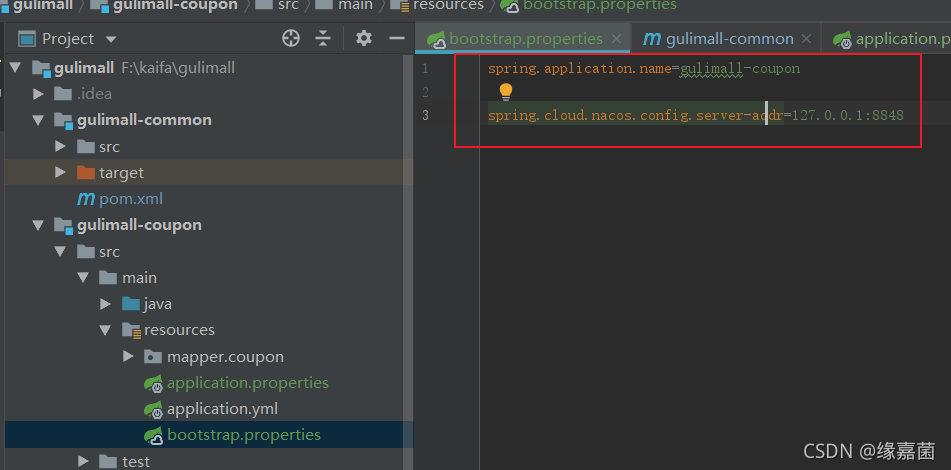Click the bootstrap.properties breadcrumb
The width and height of the screenshot is (951, 470).
pyautogui.click(x=600, y=5)
